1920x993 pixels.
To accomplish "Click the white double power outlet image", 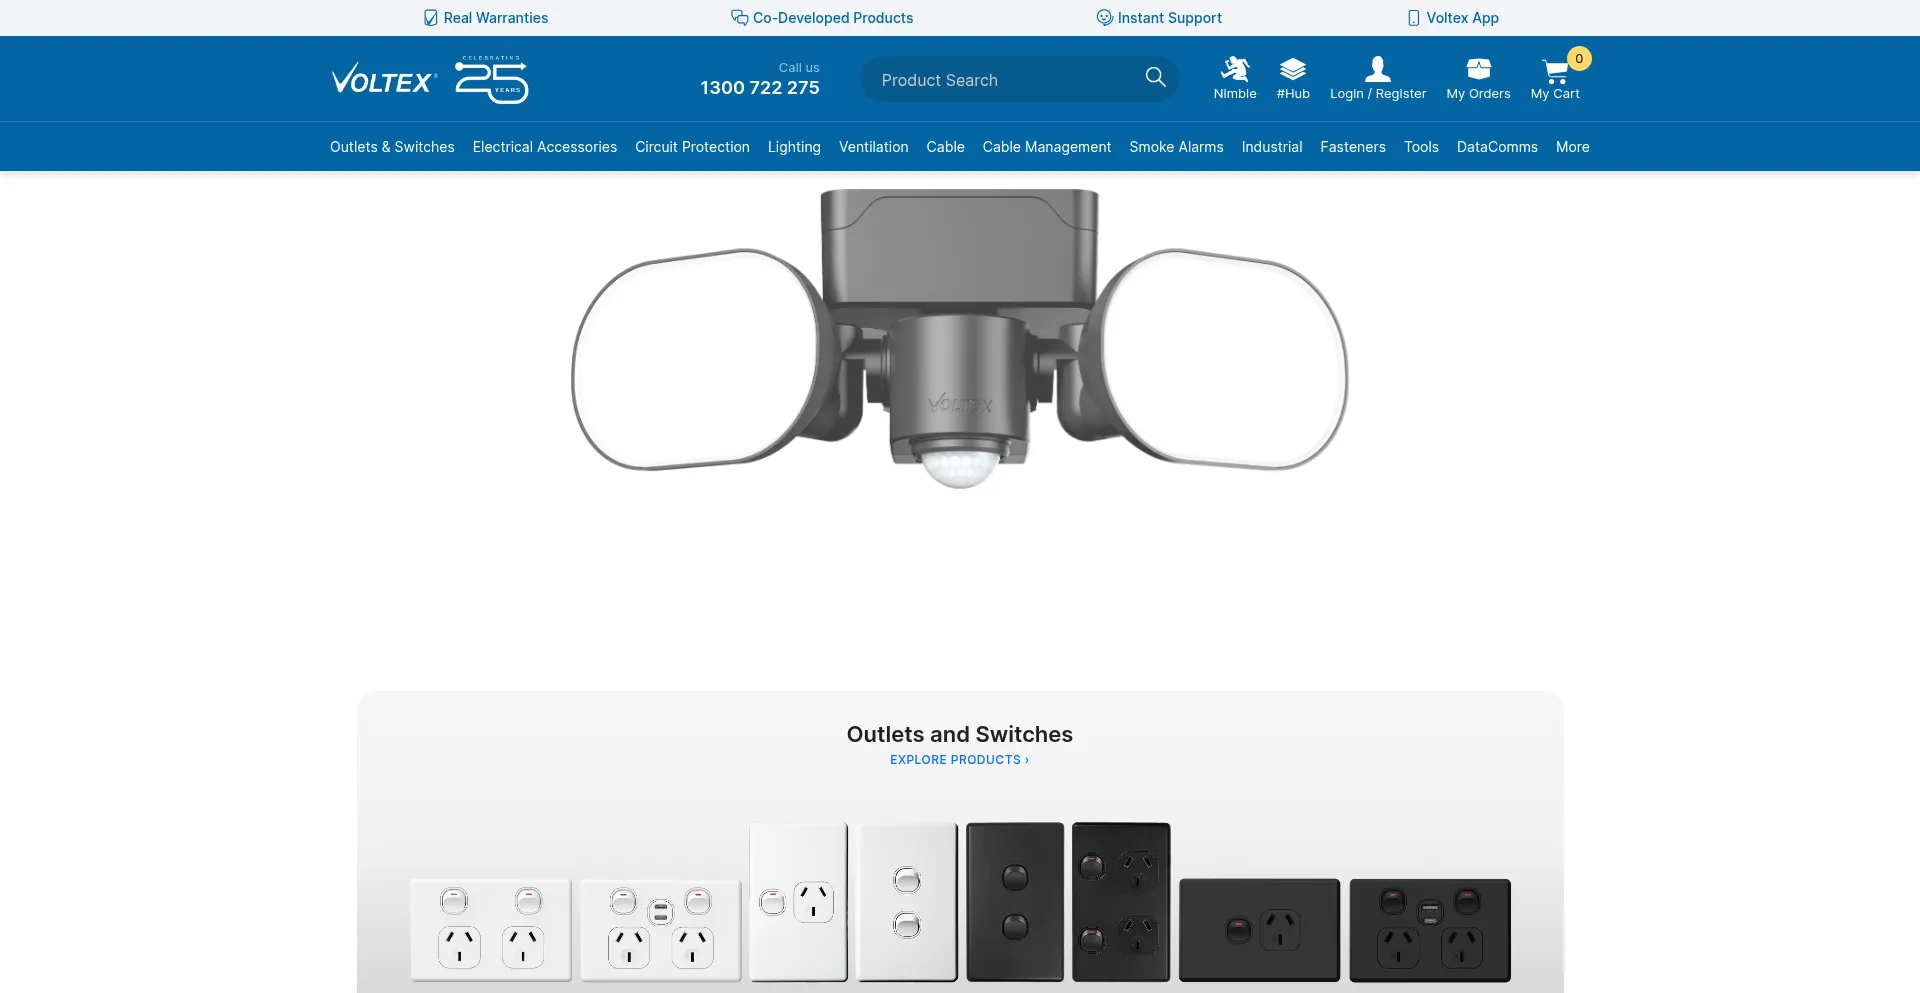I will [491, 930].
